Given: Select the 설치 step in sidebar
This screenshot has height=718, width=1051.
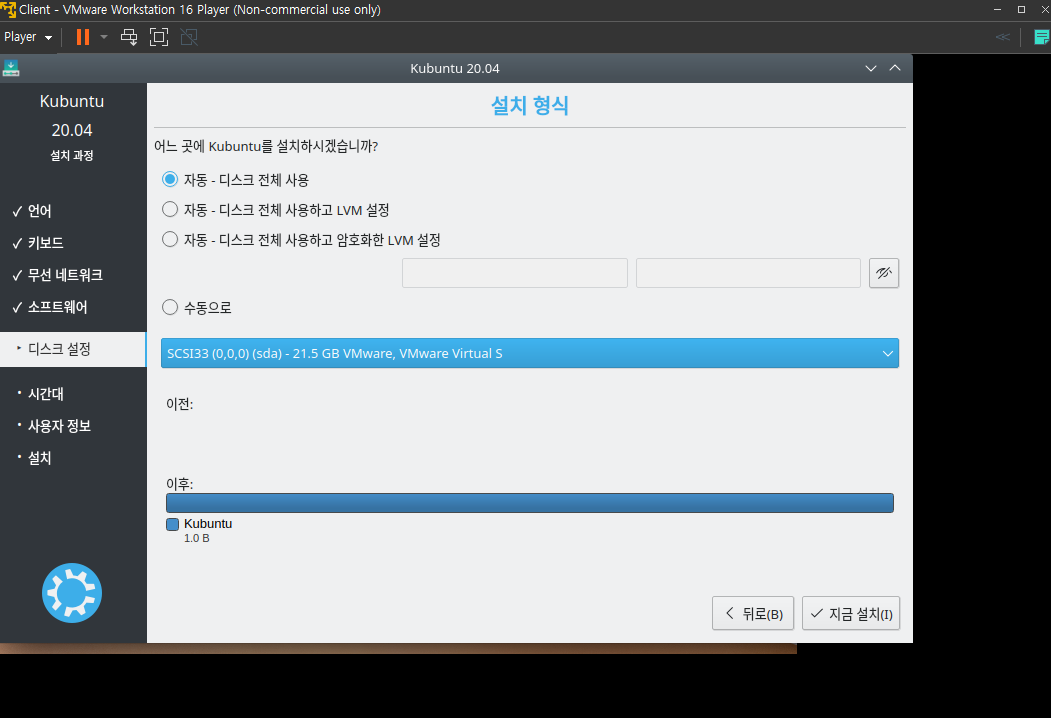Looking at the screenshot, I should pos(40,459).
